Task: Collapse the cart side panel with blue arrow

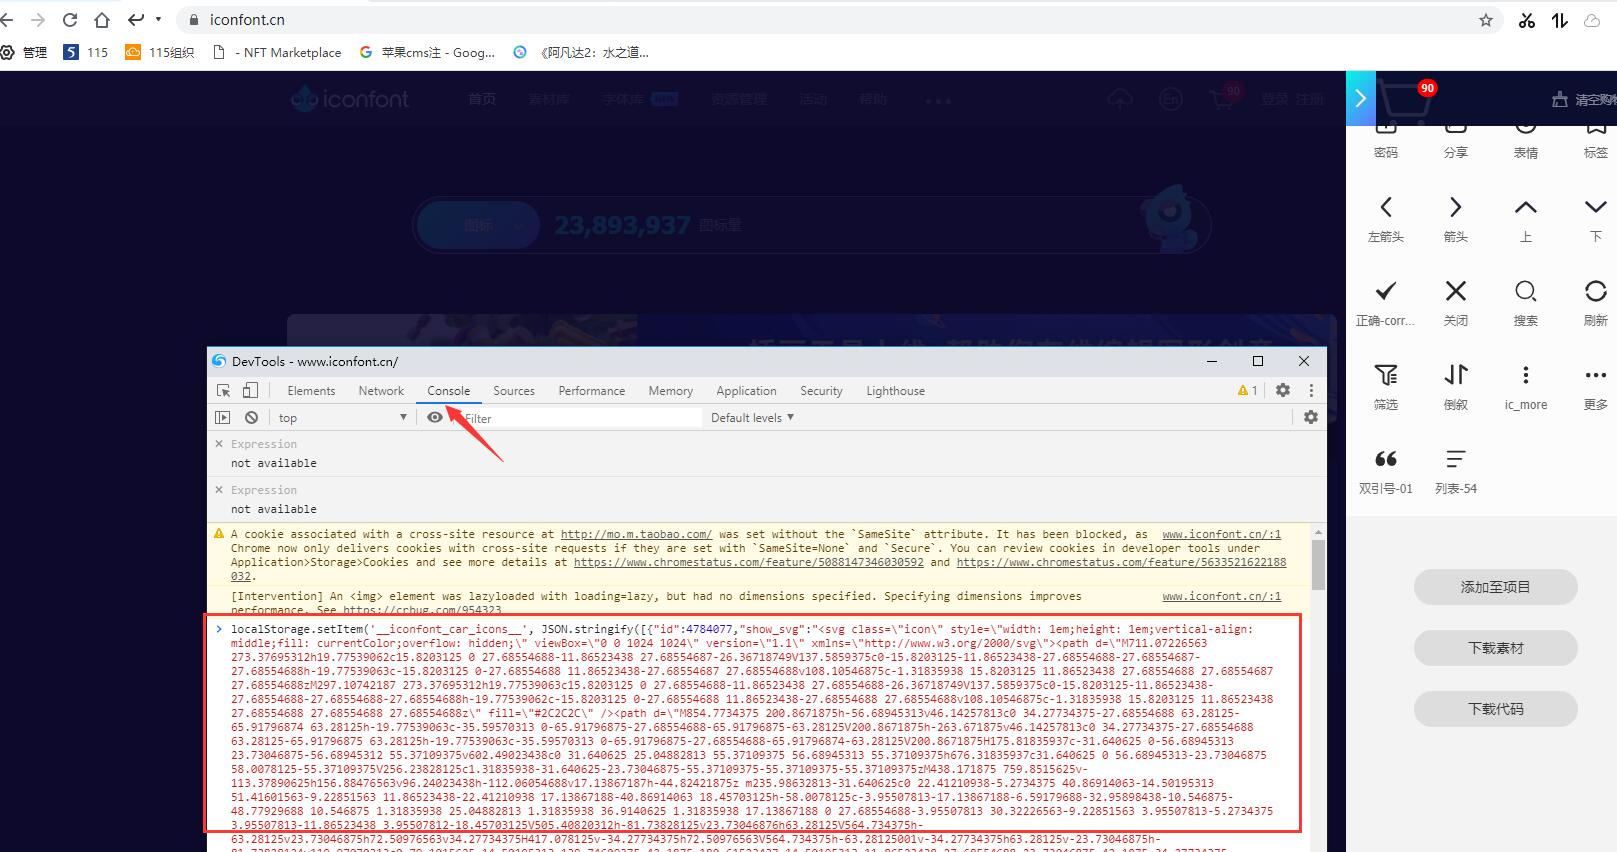Action: tap(1361, 98)
